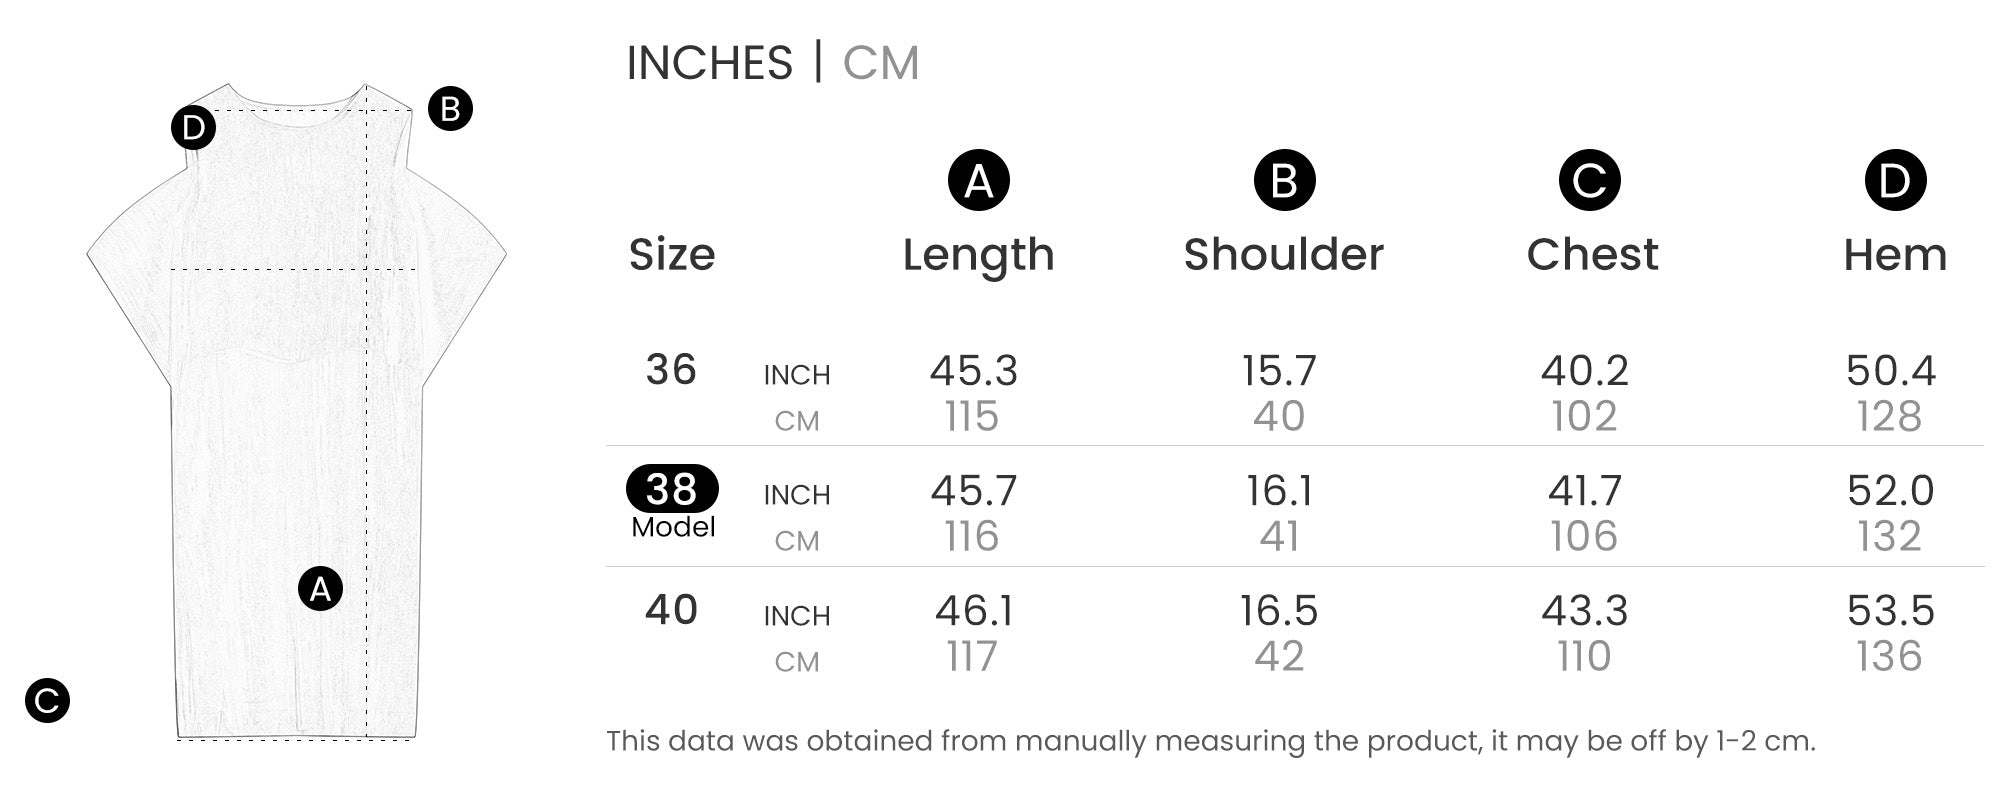2000x806 pixels.
Task: Choose size 40 row label
Action: pyautogui.click(x=671, y=610)
